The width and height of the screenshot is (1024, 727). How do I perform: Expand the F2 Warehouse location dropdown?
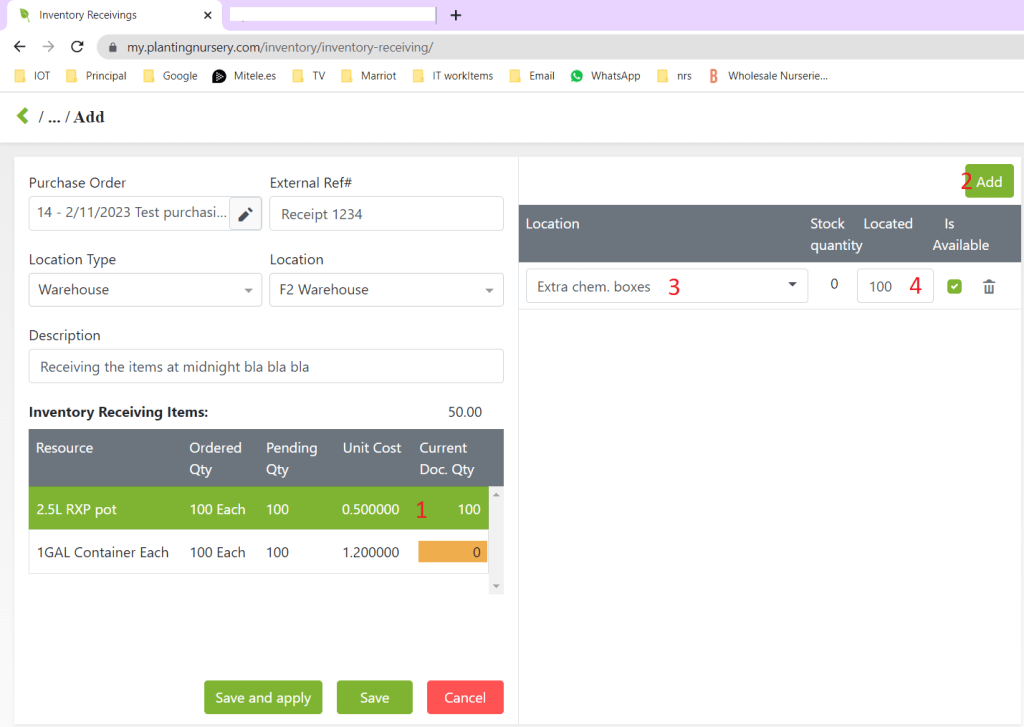pyautogui.click(x=386, y=290)
